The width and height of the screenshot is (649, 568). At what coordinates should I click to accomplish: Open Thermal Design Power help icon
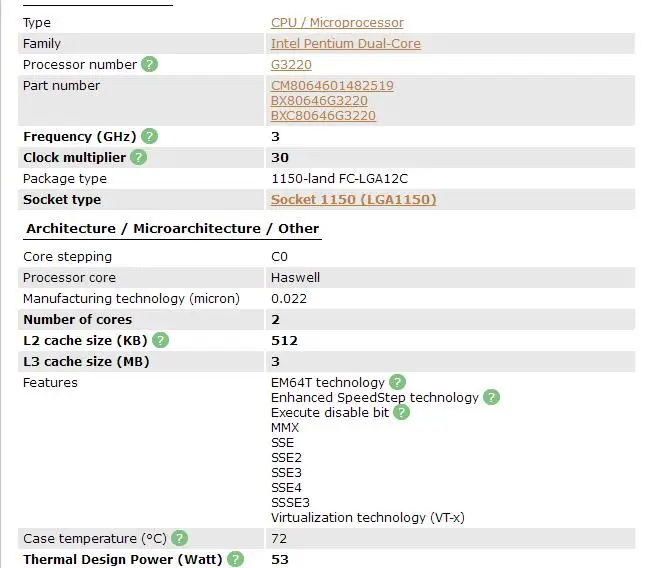(236, 559)
